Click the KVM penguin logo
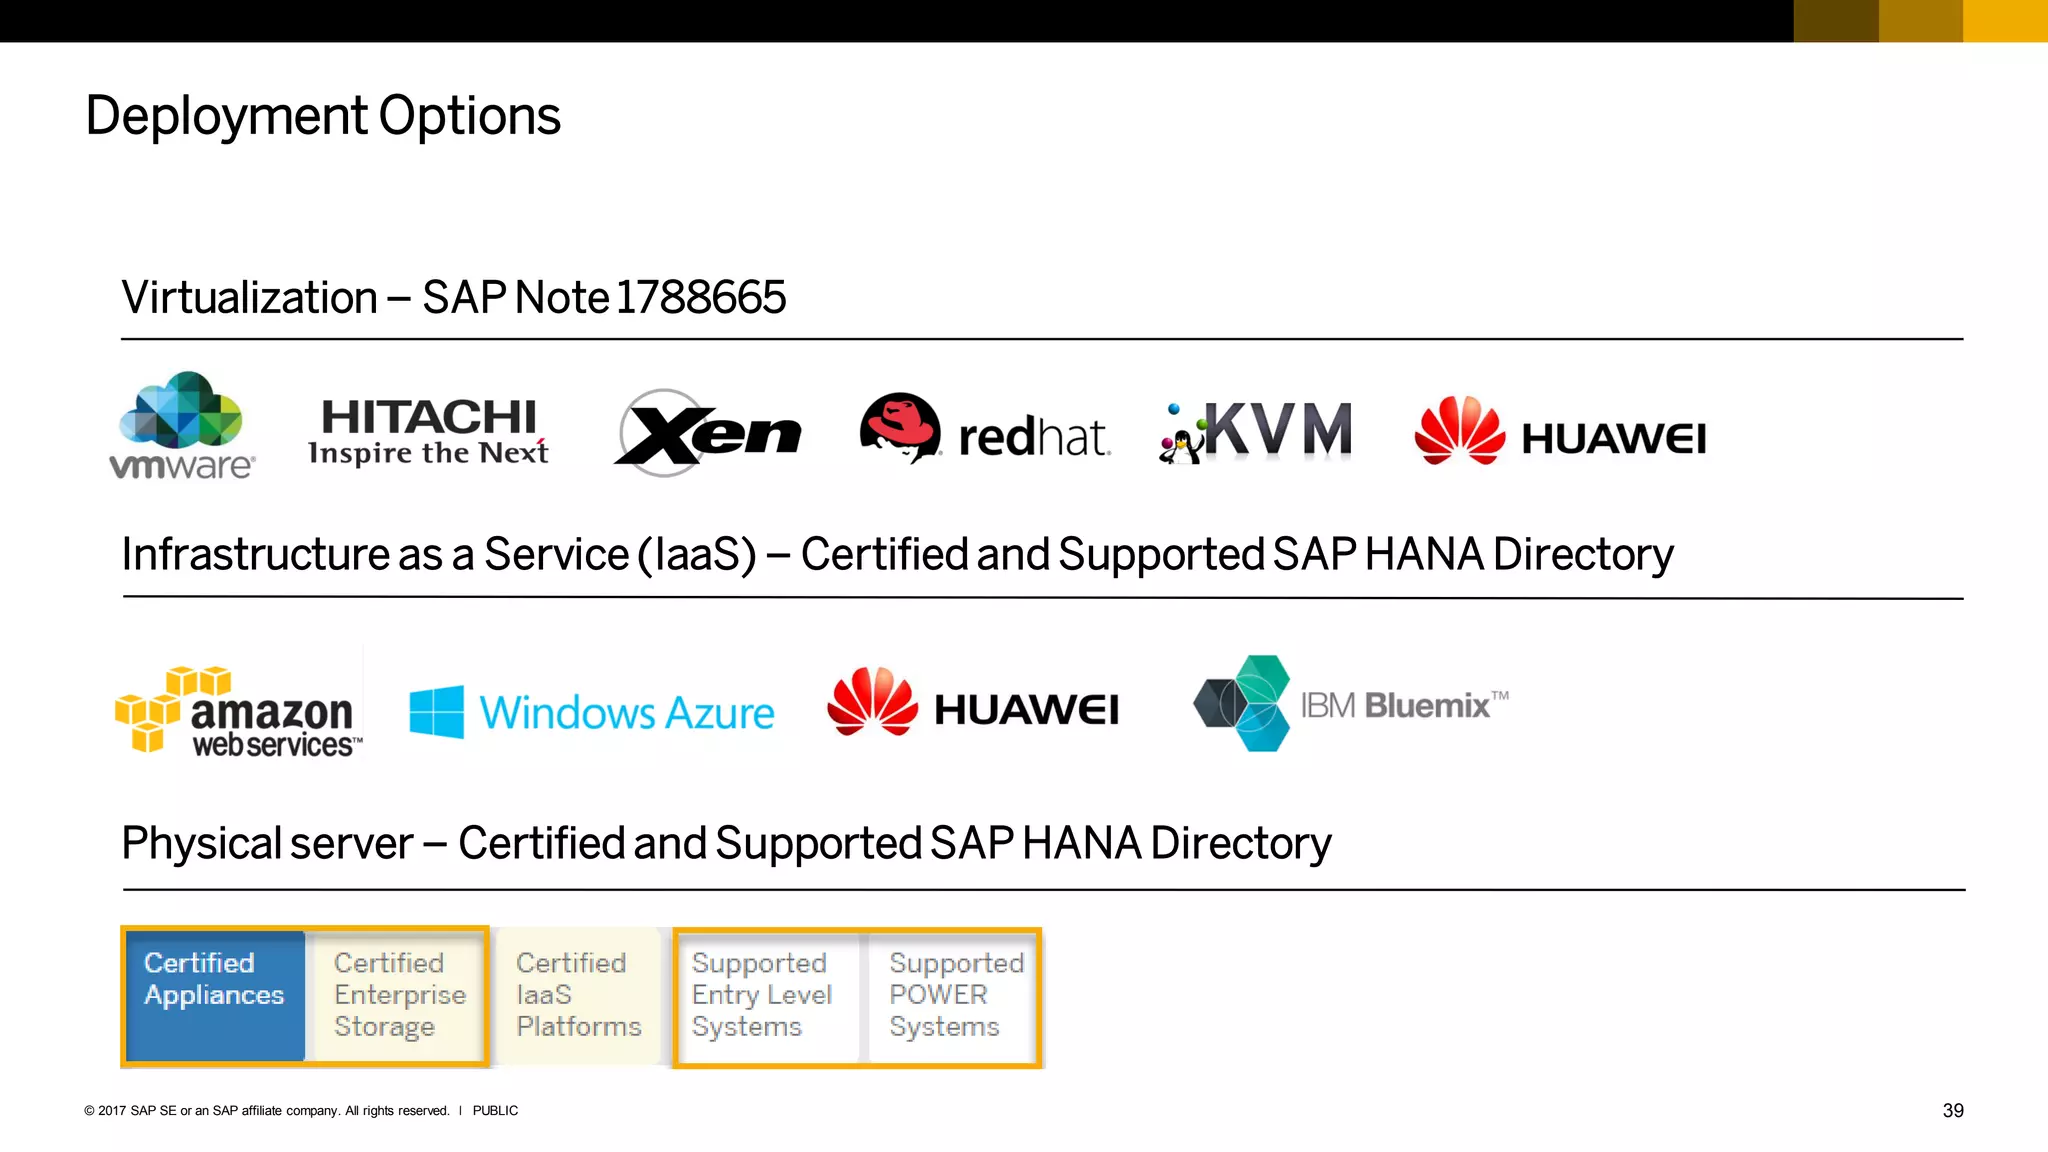The height and width of the screenshot is (1152, 2048). pos(1256,432)
